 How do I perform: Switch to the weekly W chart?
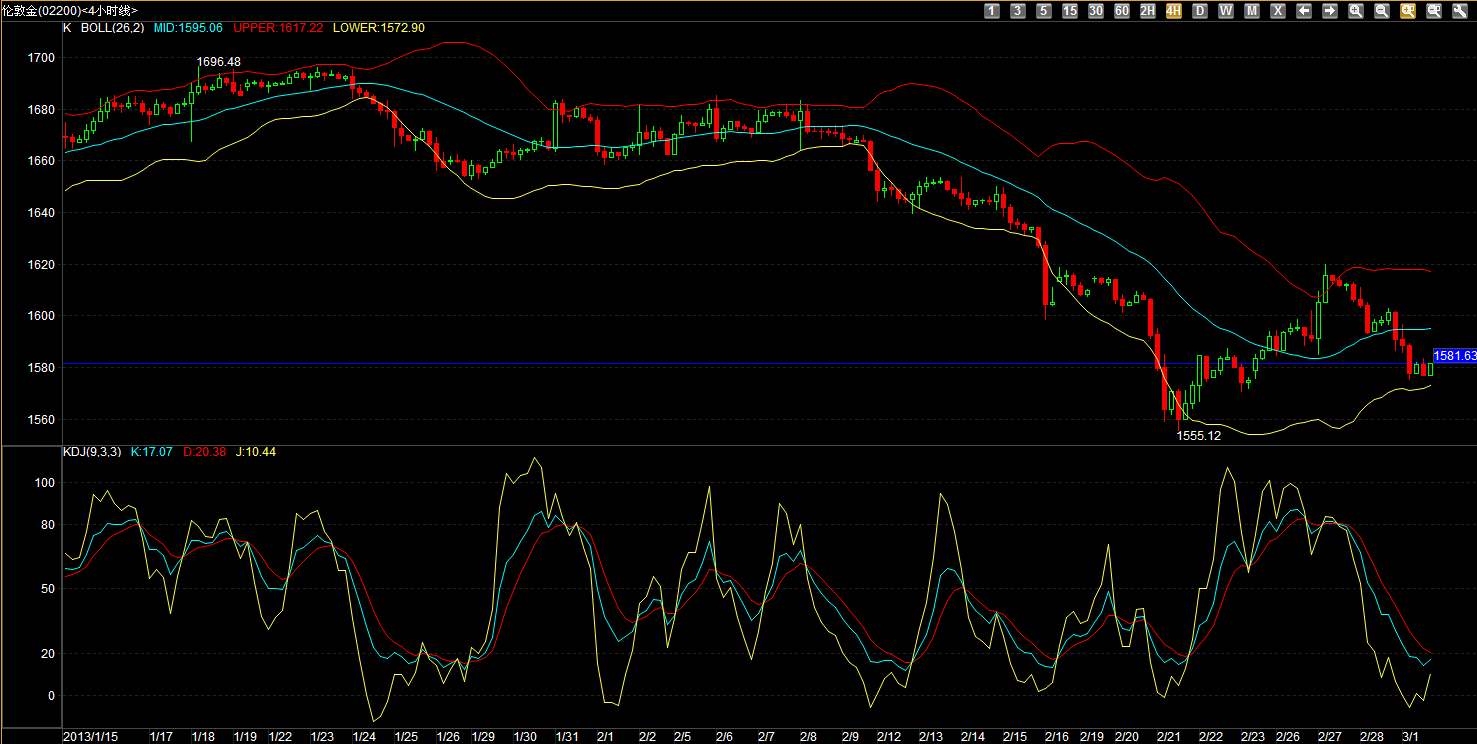coord(1226,11)
